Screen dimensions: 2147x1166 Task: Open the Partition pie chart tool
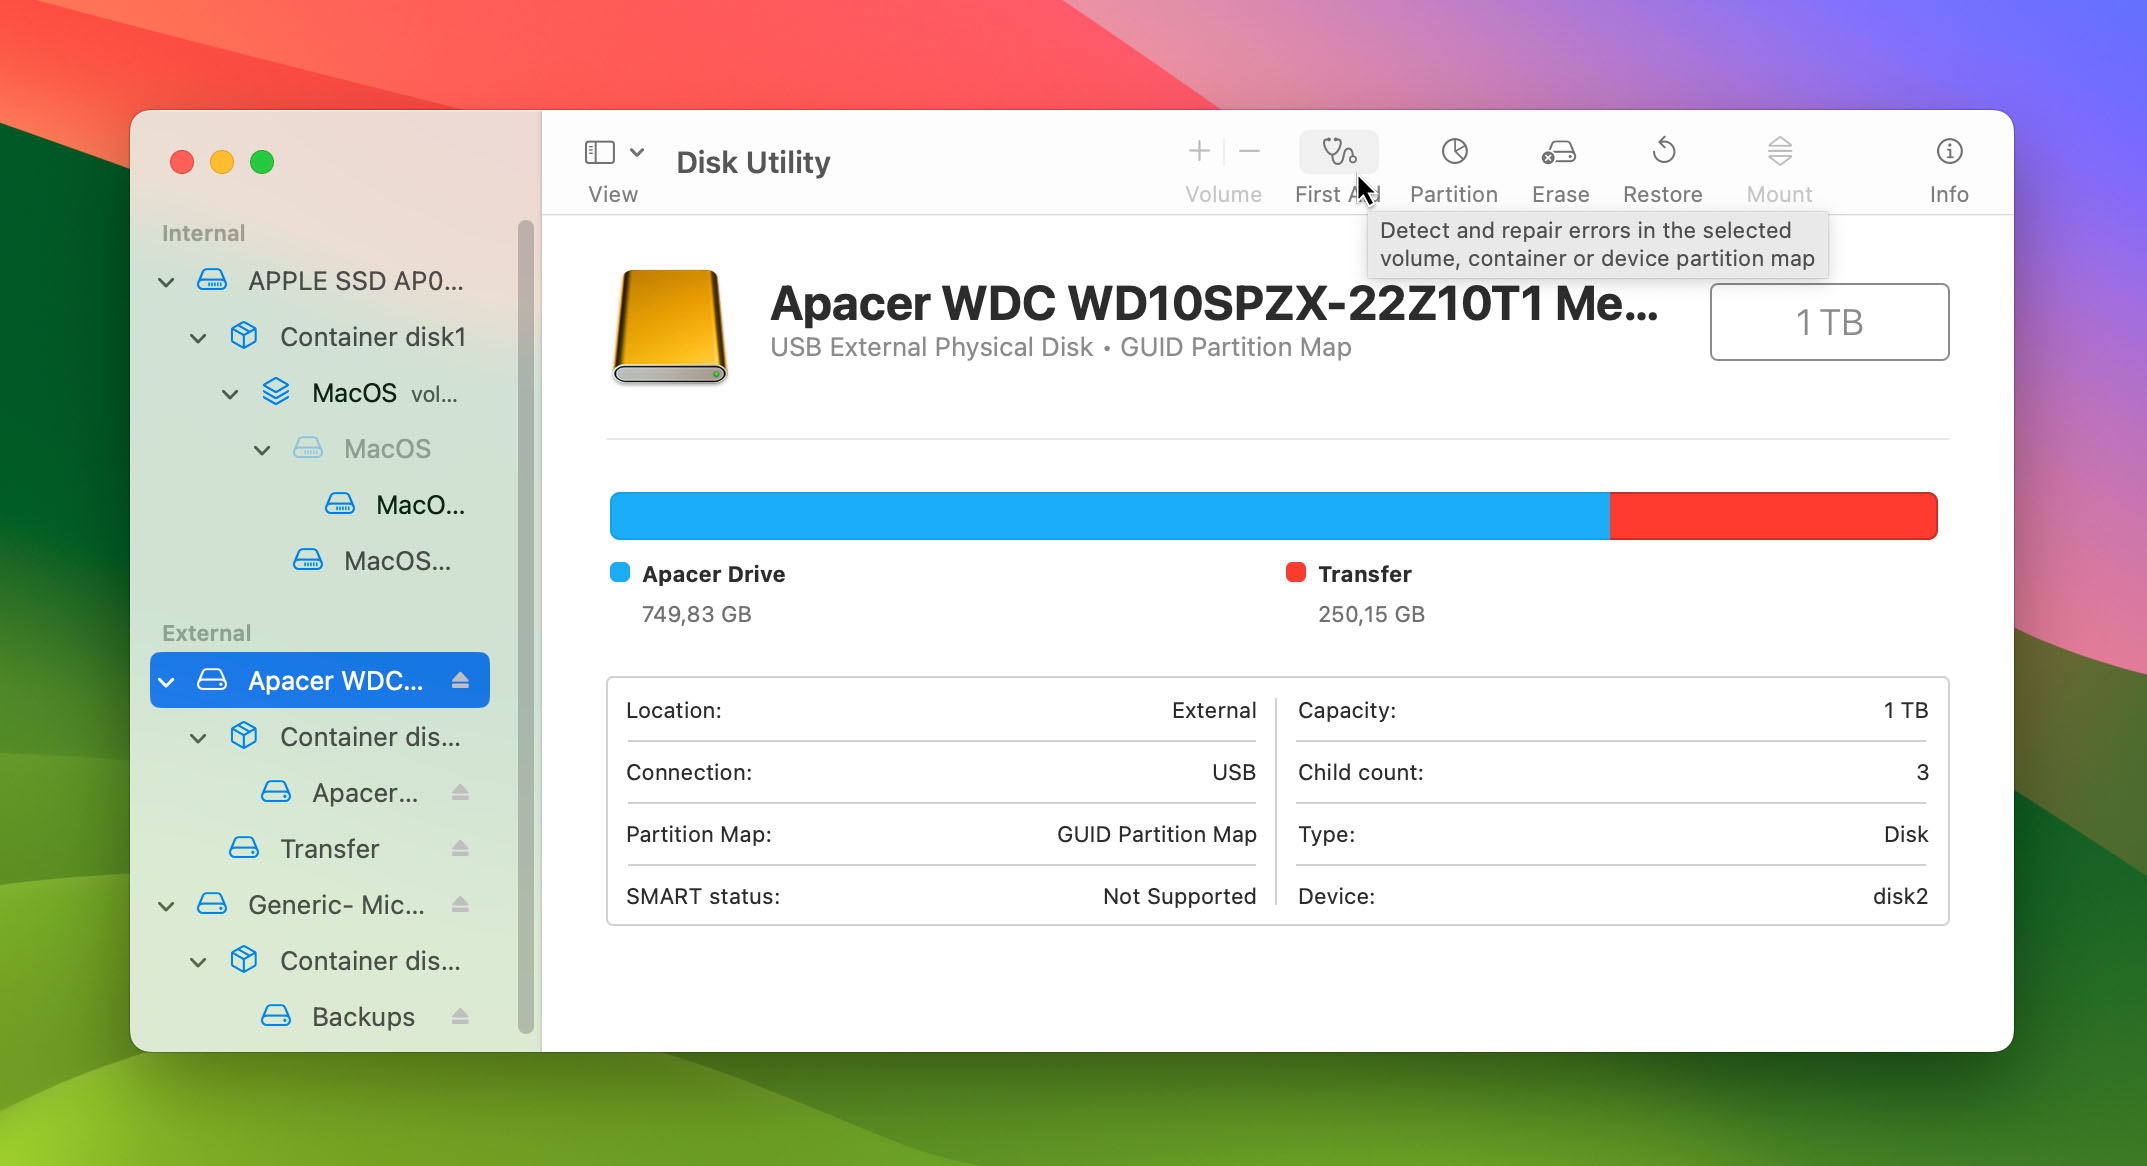[1454, 152]
